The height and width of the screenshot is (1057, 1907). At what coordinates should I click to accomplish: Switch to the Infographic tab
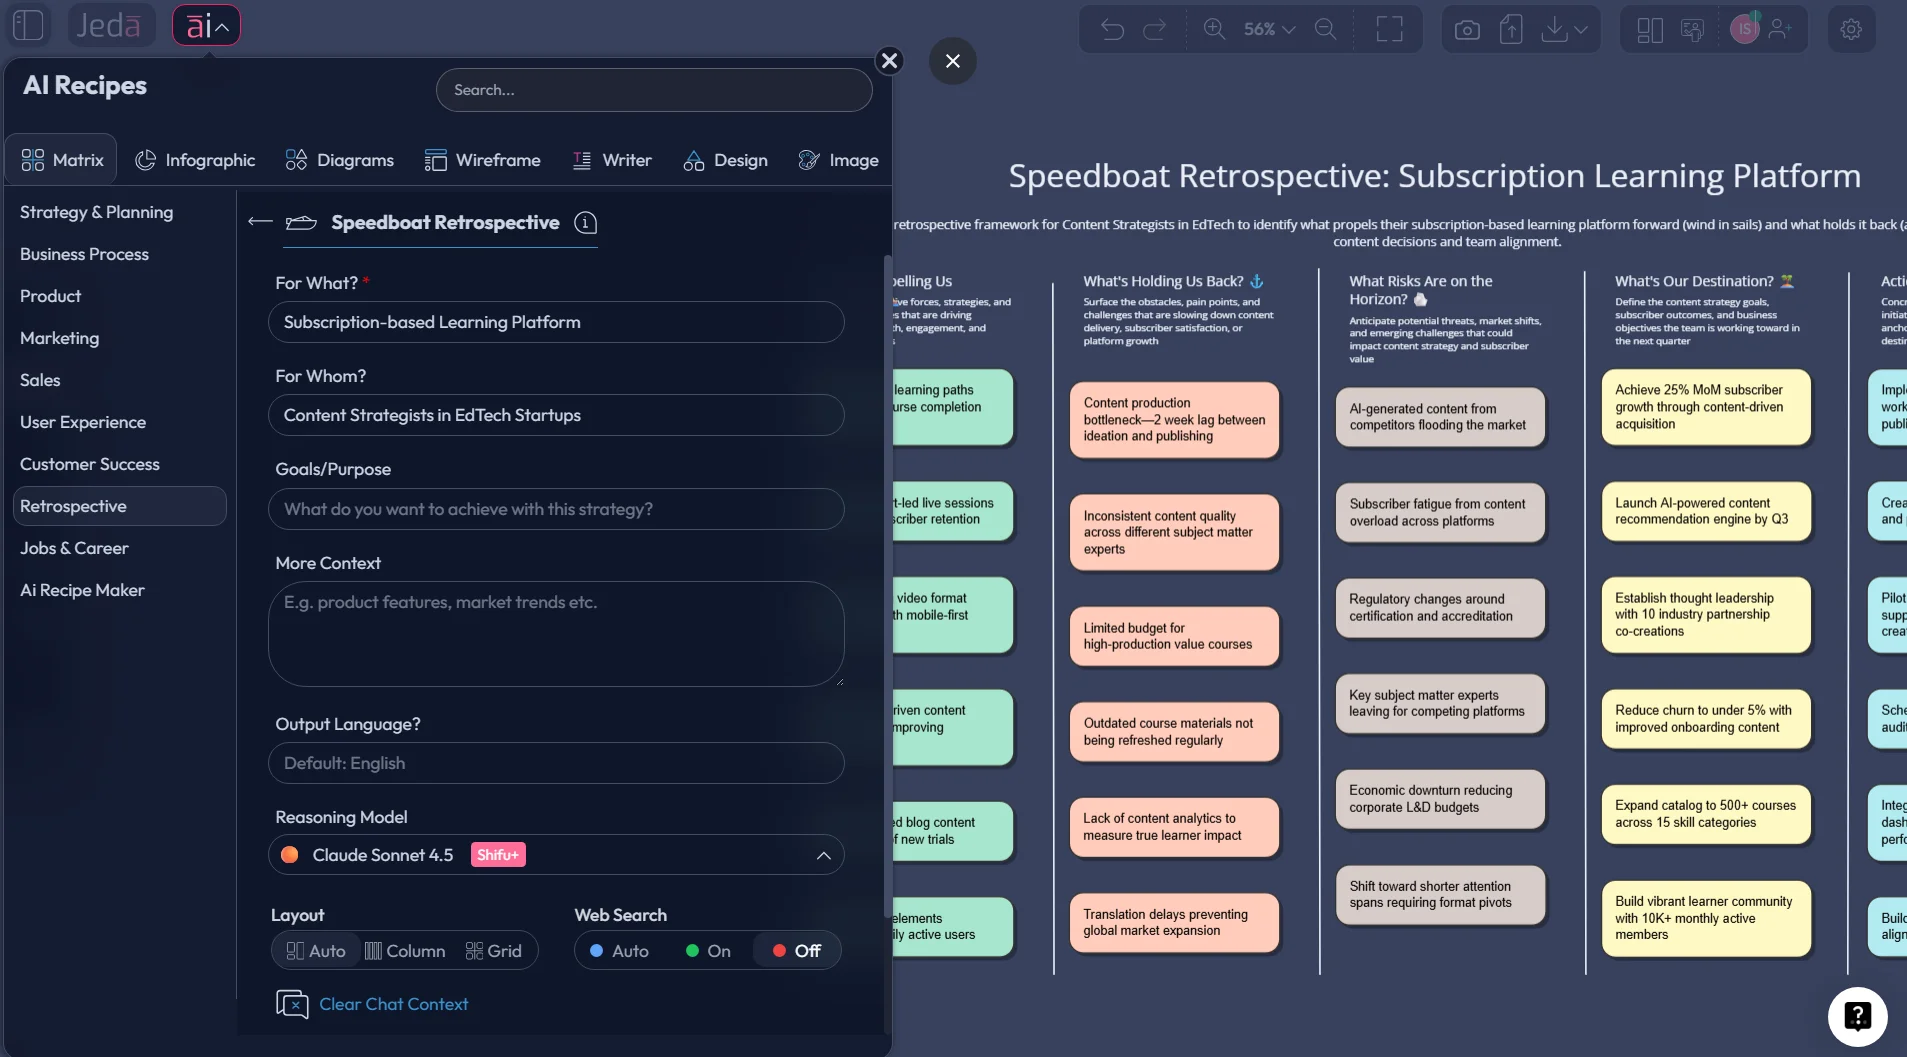(195, 160)
